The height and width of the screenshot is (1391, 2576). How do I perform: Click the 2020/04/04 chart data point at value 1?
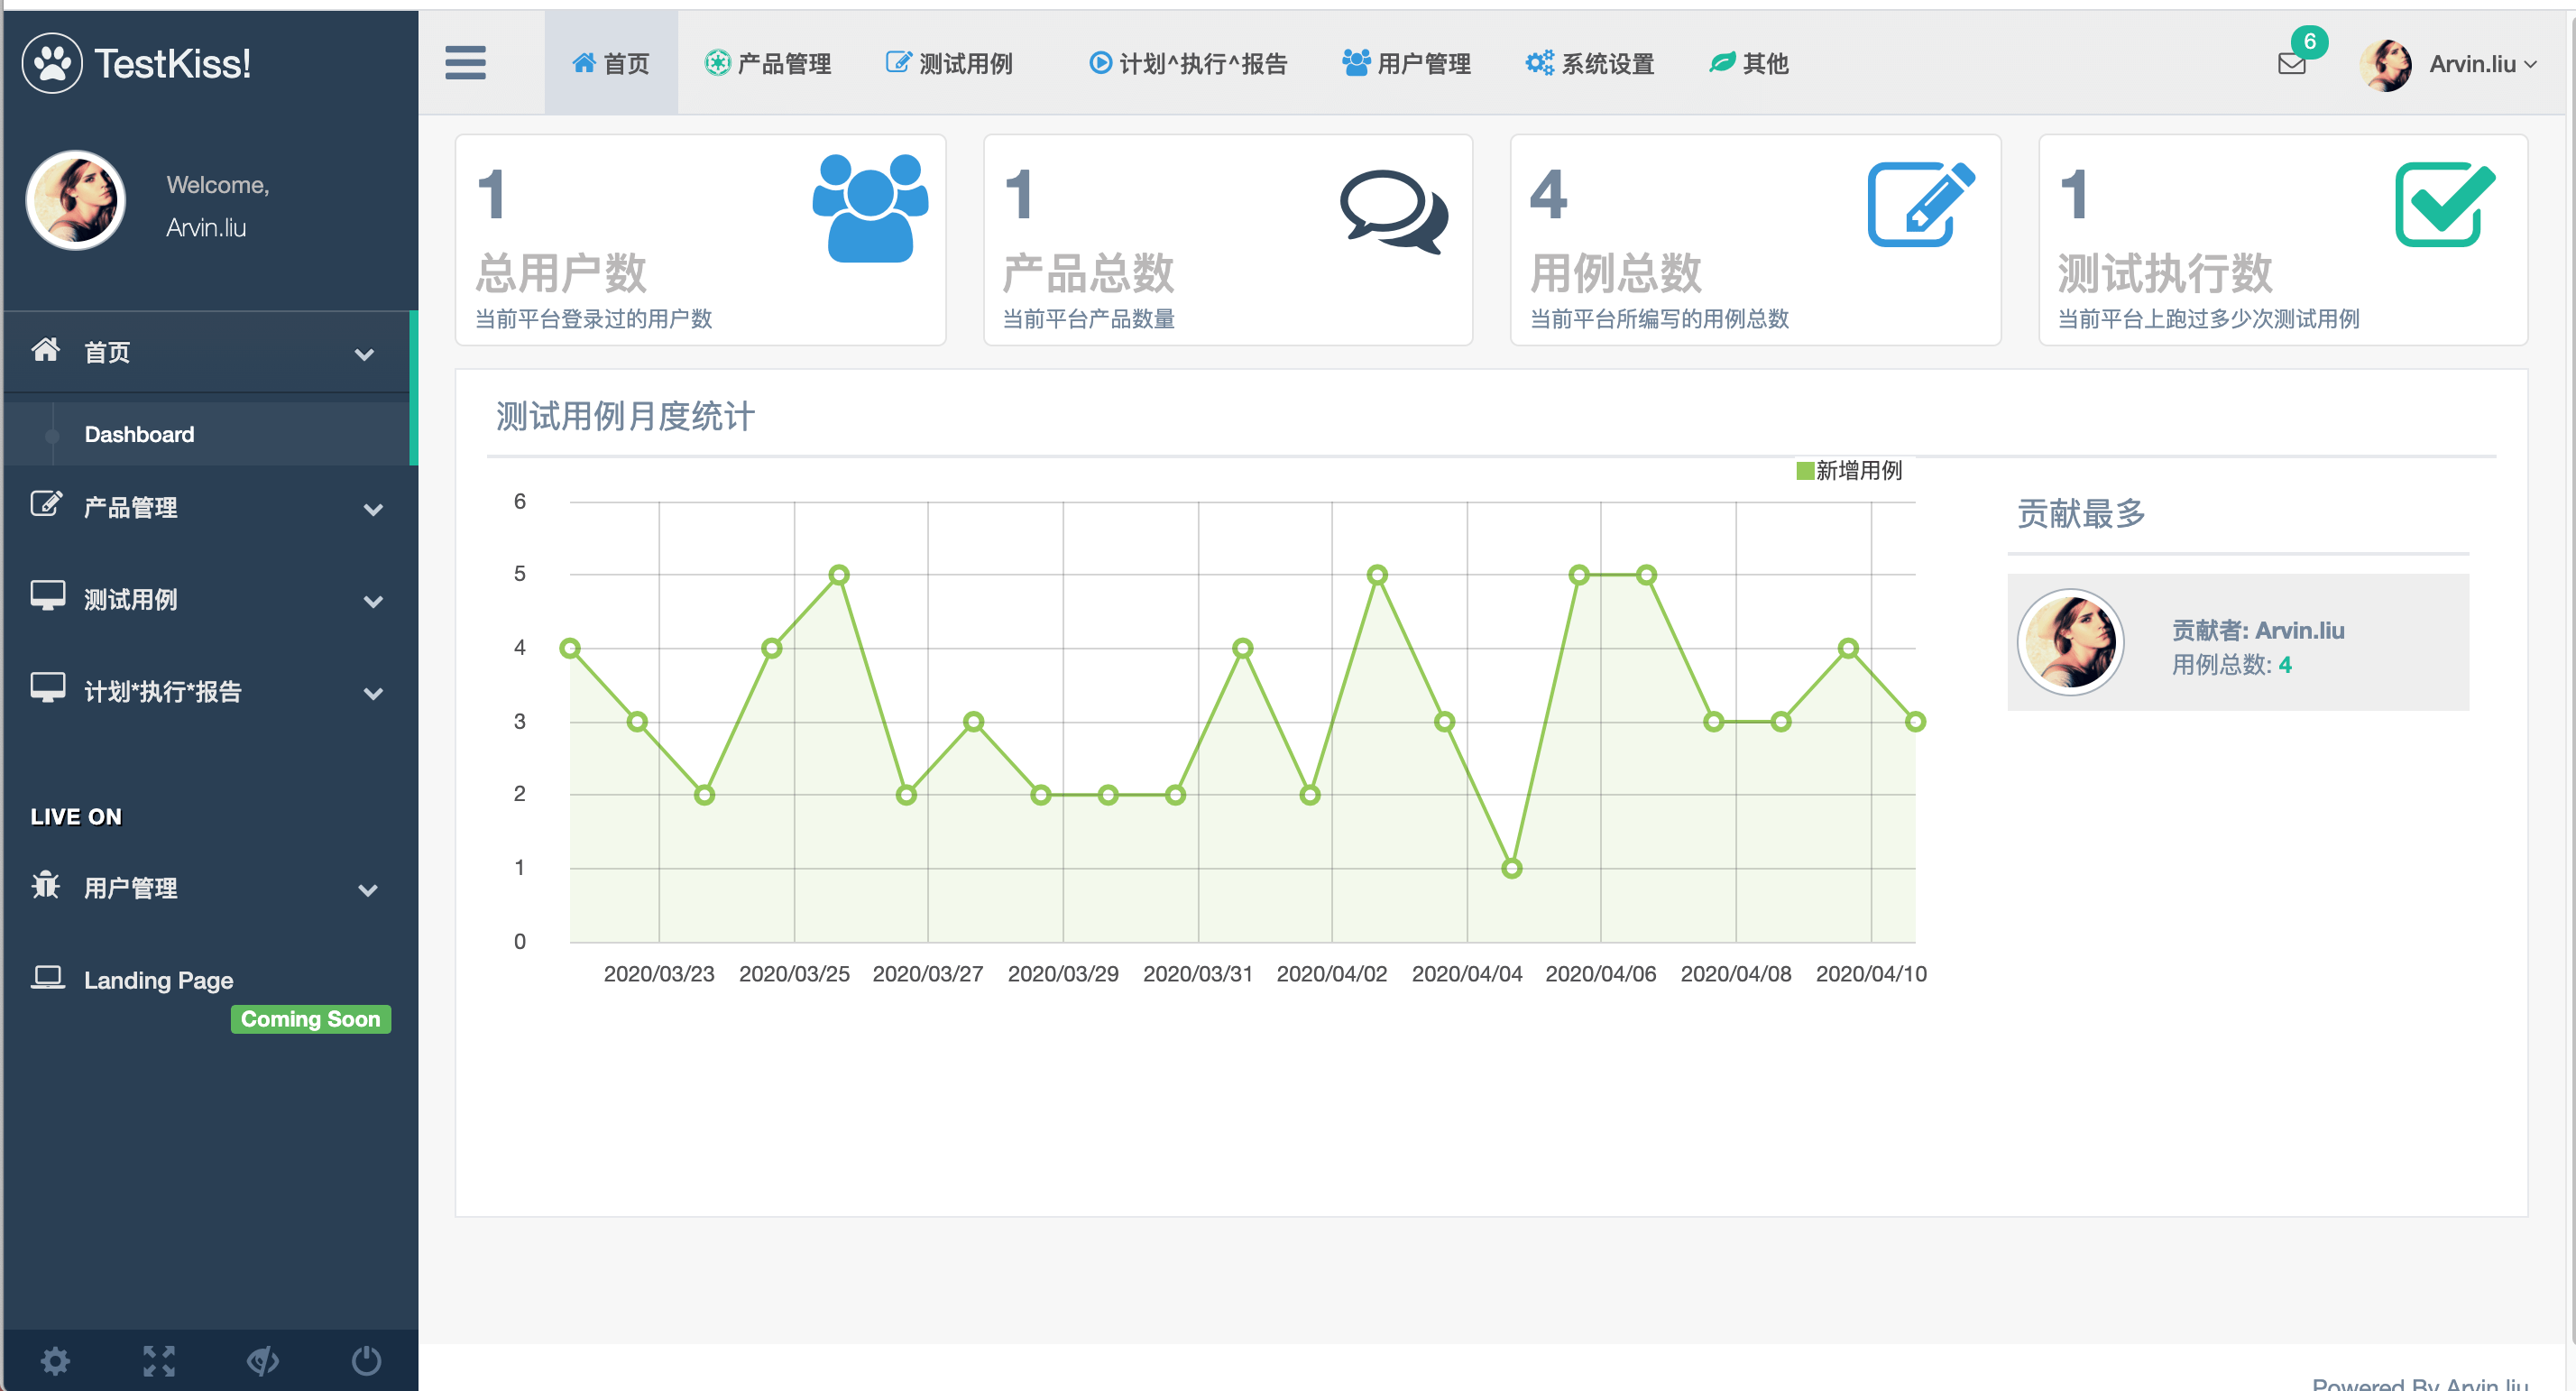click(1511, 868)
